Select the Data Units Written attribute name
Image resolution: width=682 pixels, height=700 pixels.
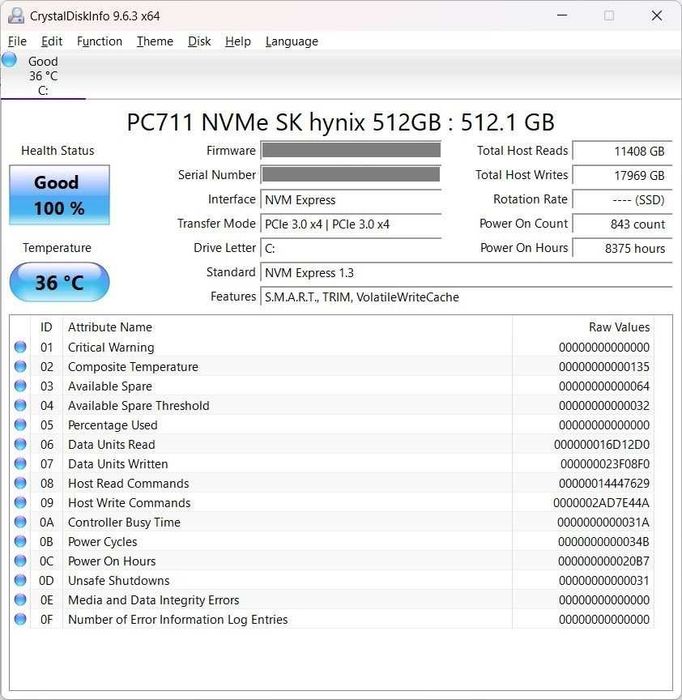pyautogui.click(x=118, y=464)
